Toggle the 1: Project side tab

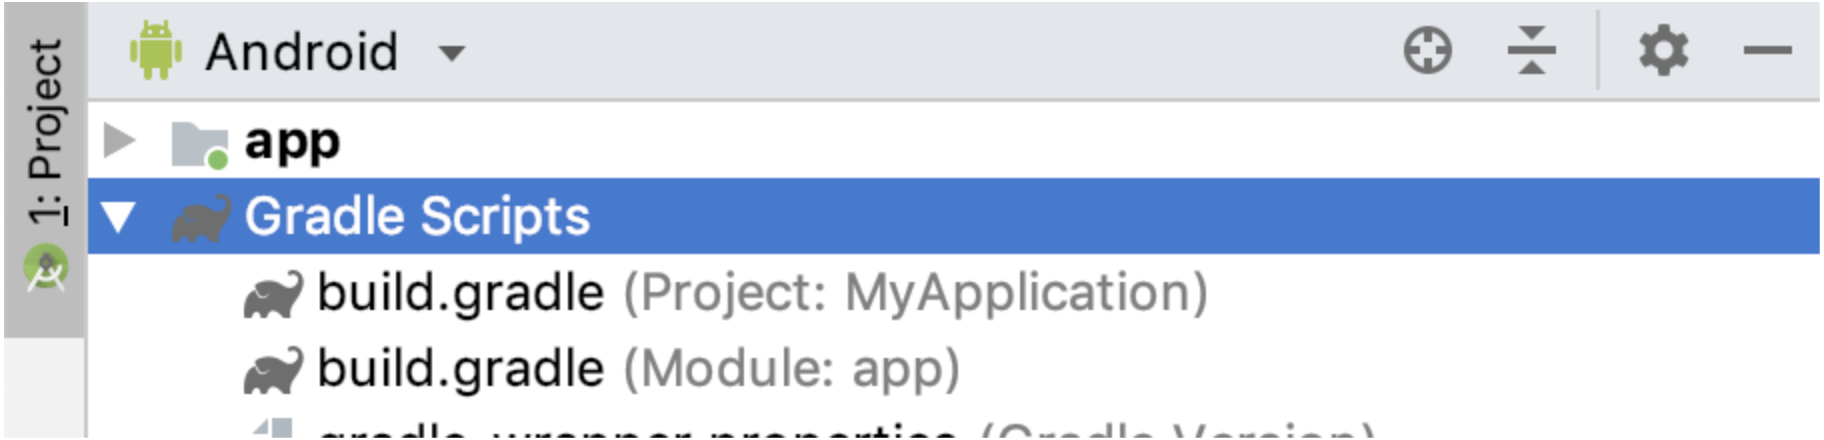coord(46,133)
